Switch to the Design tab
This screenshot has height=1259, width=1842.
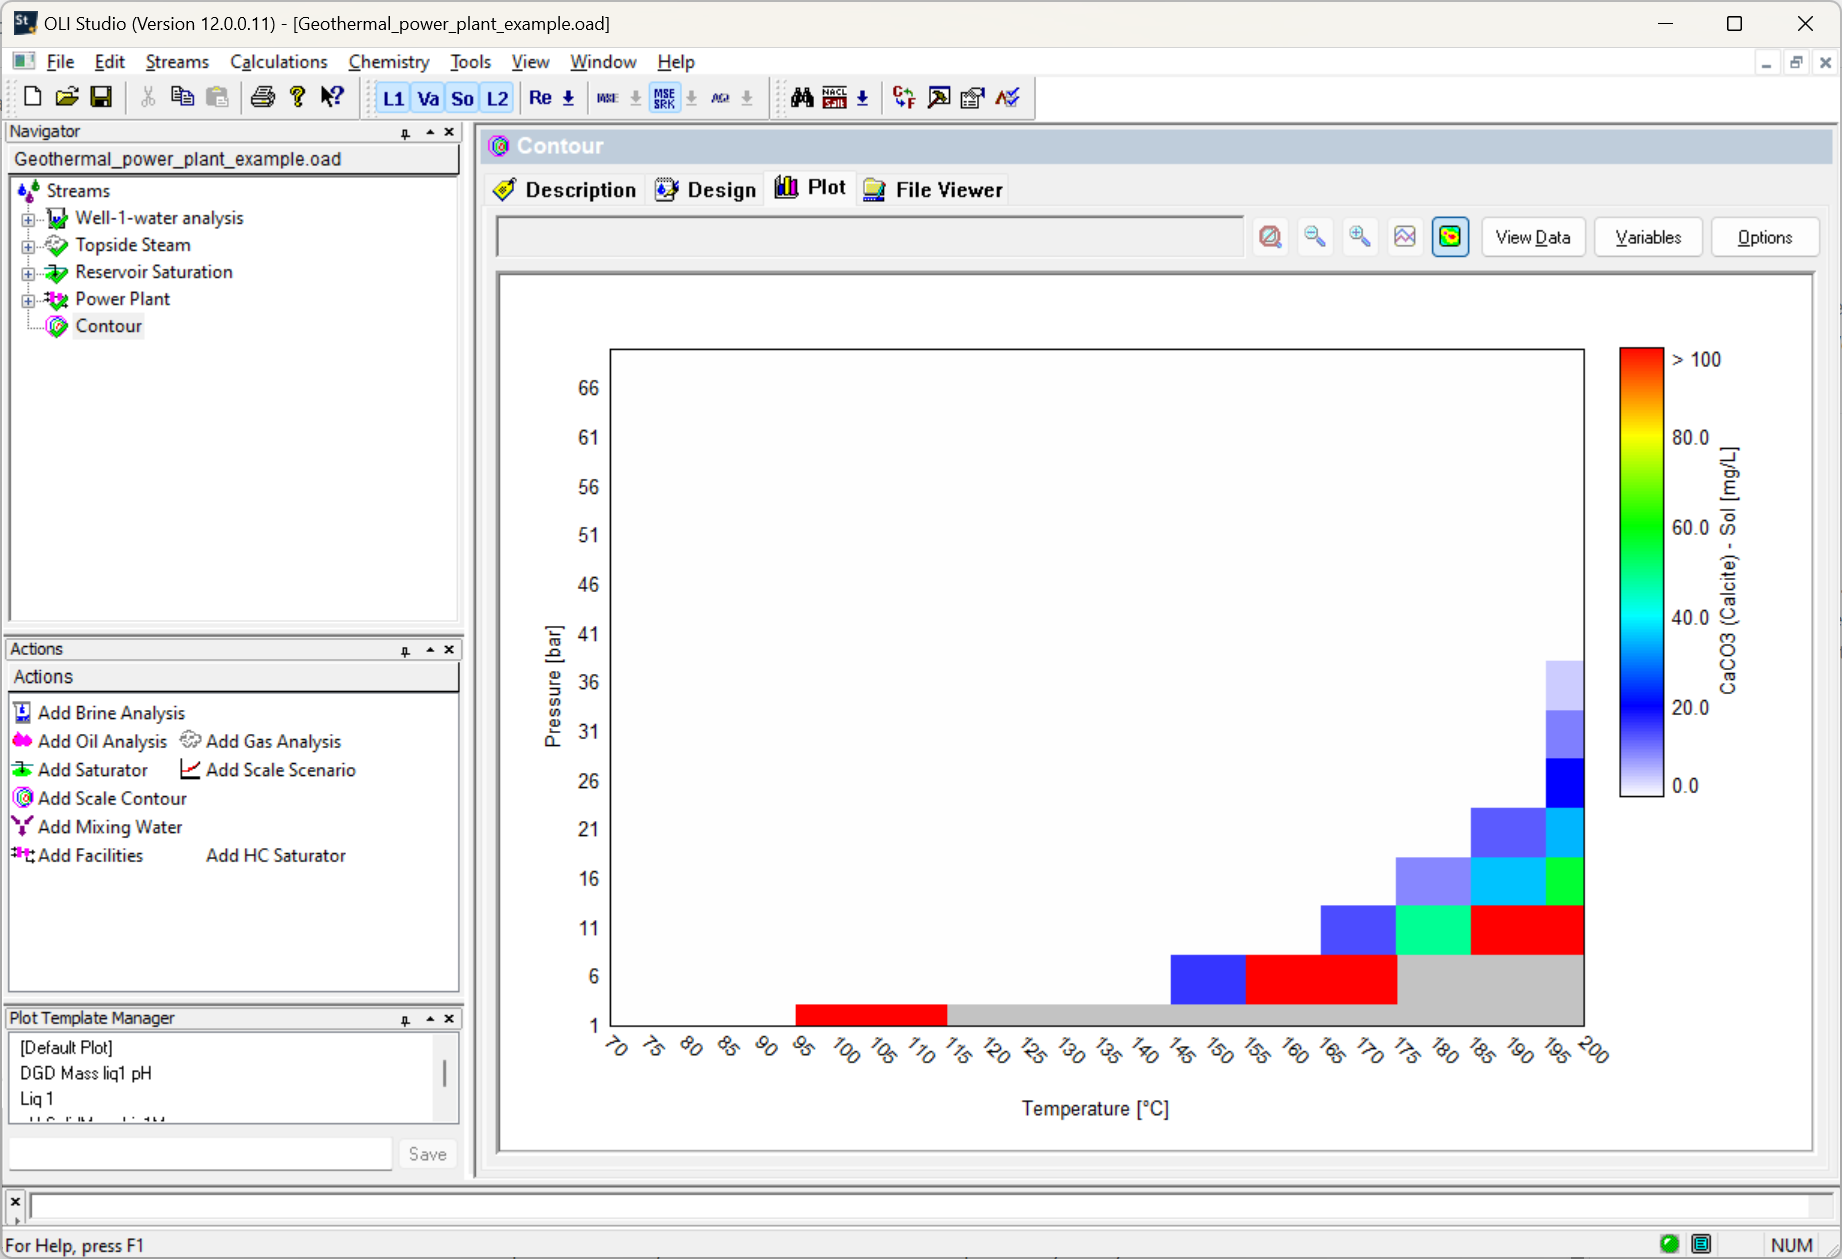[706, 190]
